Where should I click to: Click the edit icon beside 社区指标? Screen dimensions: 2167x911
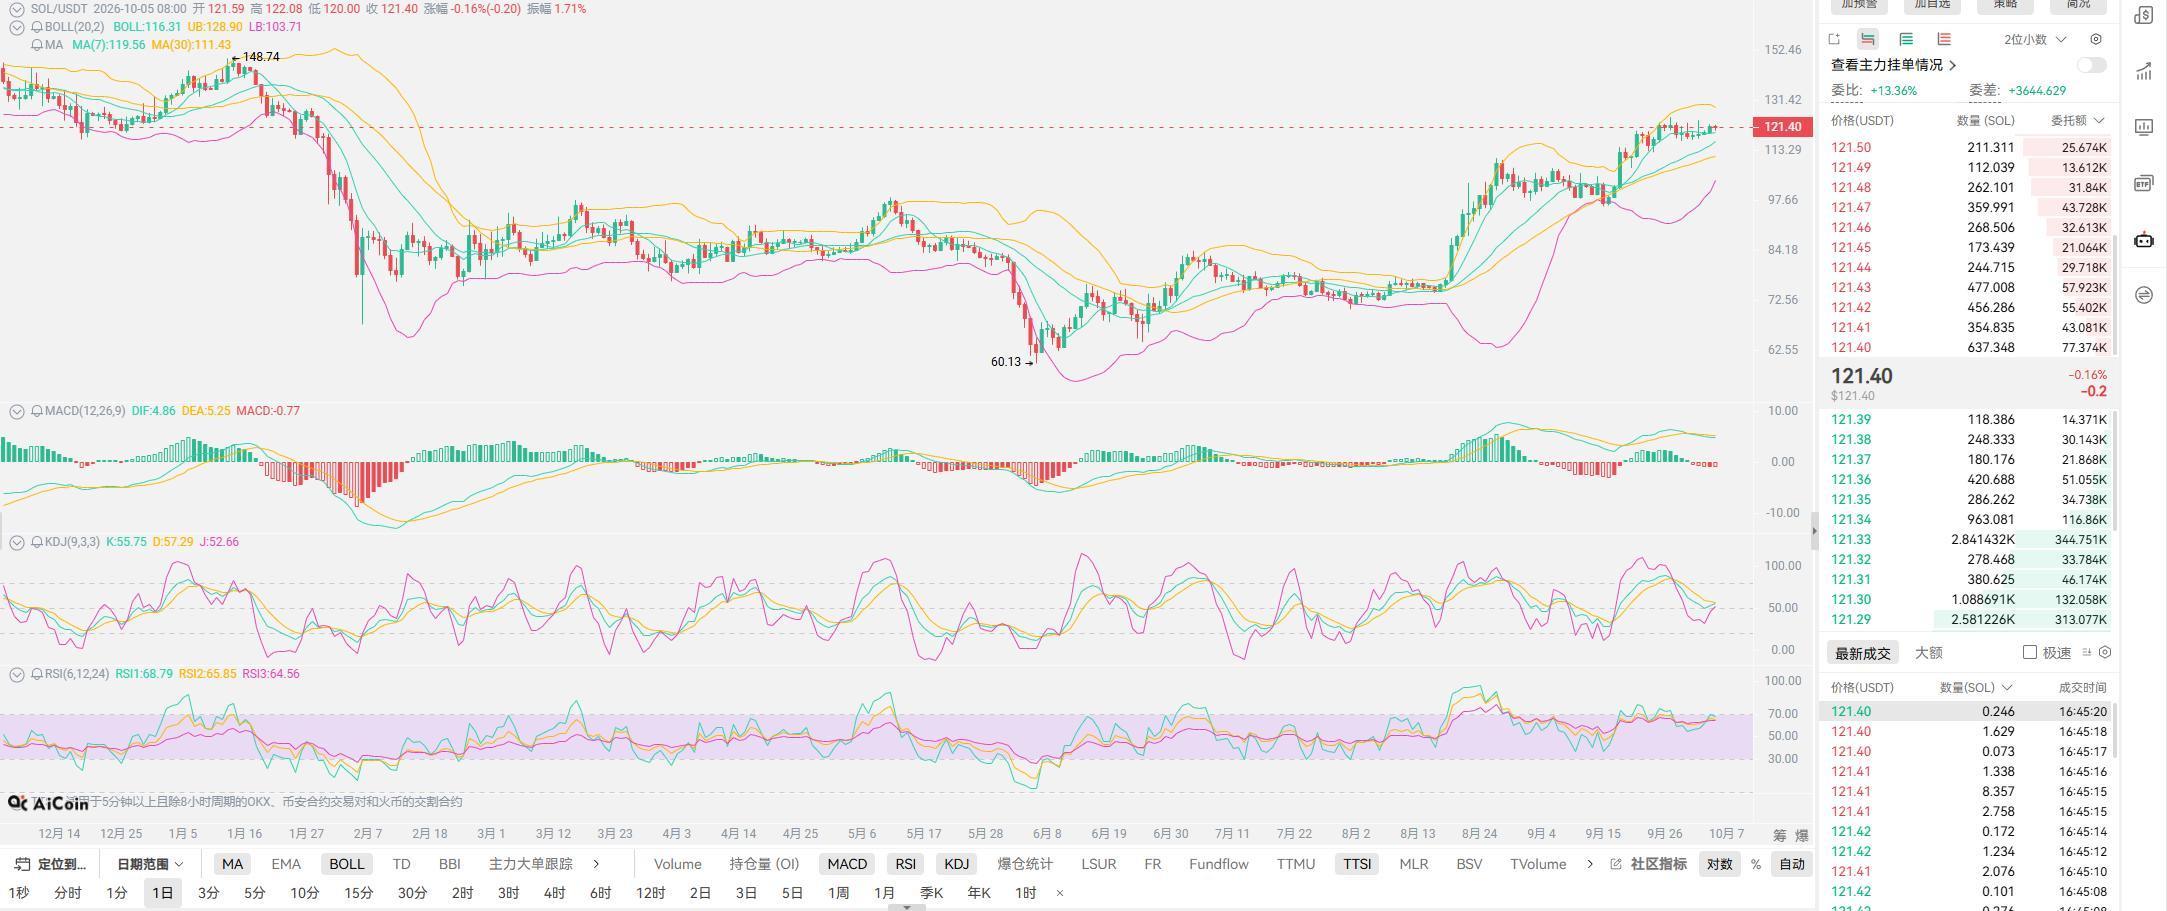tap(1615, 864)
